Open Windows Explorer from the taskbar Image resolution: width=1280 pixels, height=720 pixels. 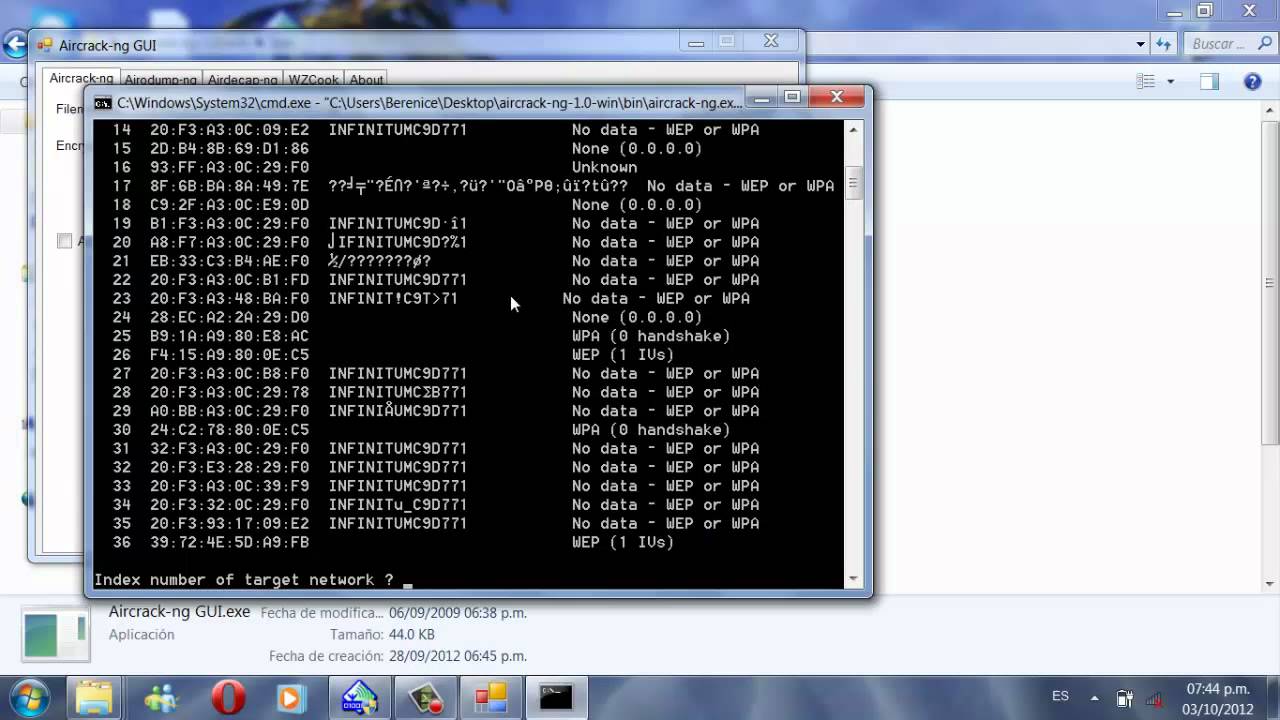coord(94,697)
